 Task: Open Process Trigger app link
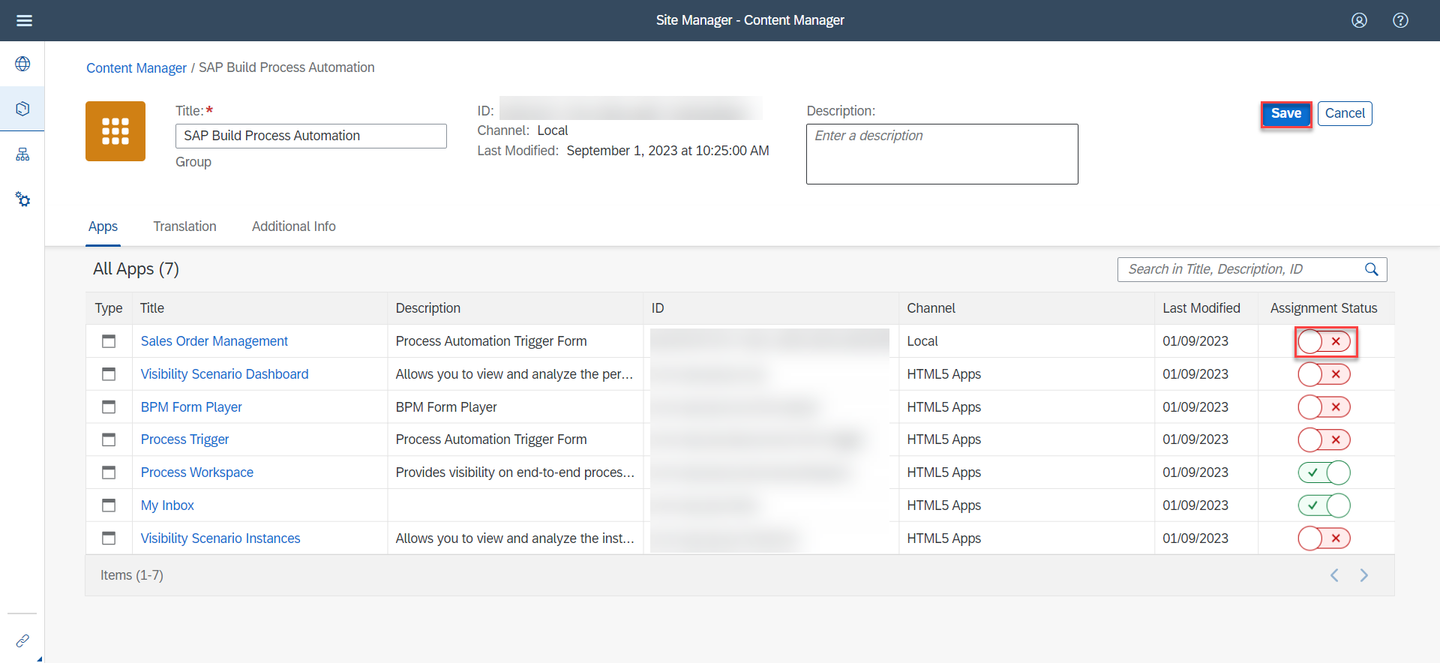(x=185, y=440)
